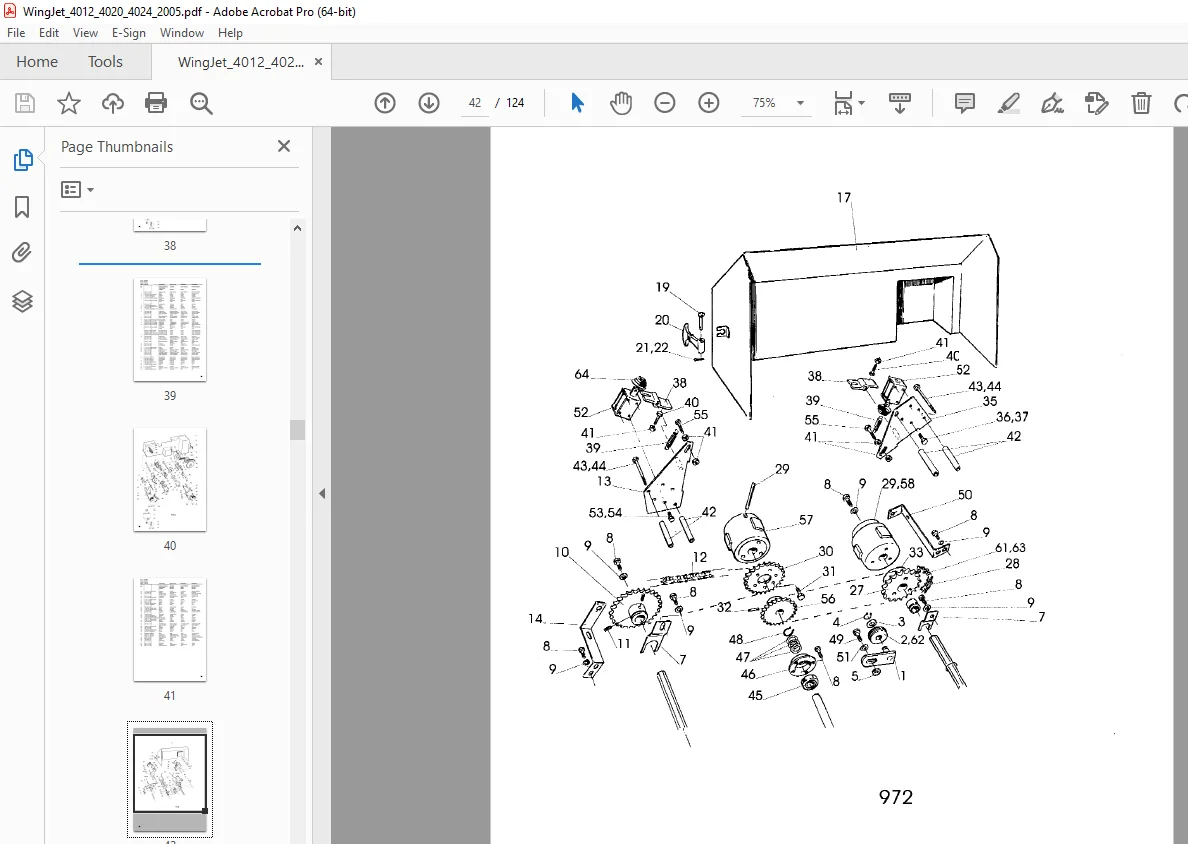Toggle the Attachments paperclip panel
The height and width of the screenshot is (844, 1188).
click(x=22, y=252)
